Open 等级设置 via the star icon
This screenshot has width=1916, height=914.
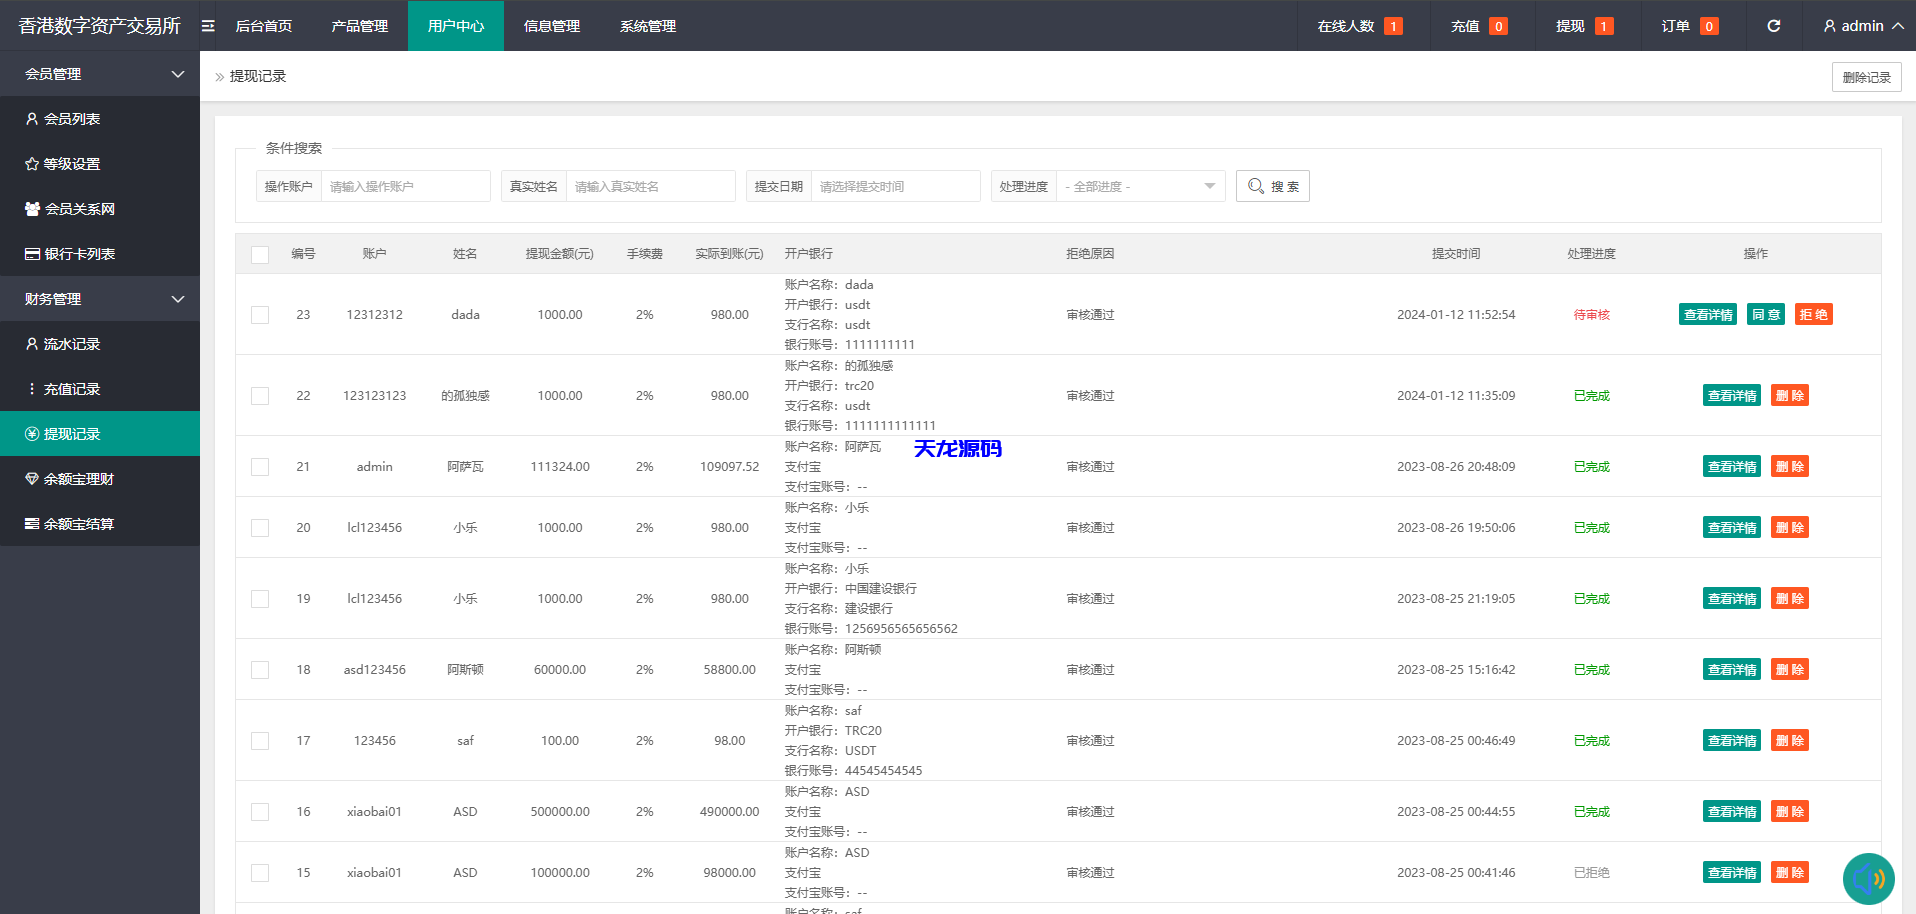[31, 163]
